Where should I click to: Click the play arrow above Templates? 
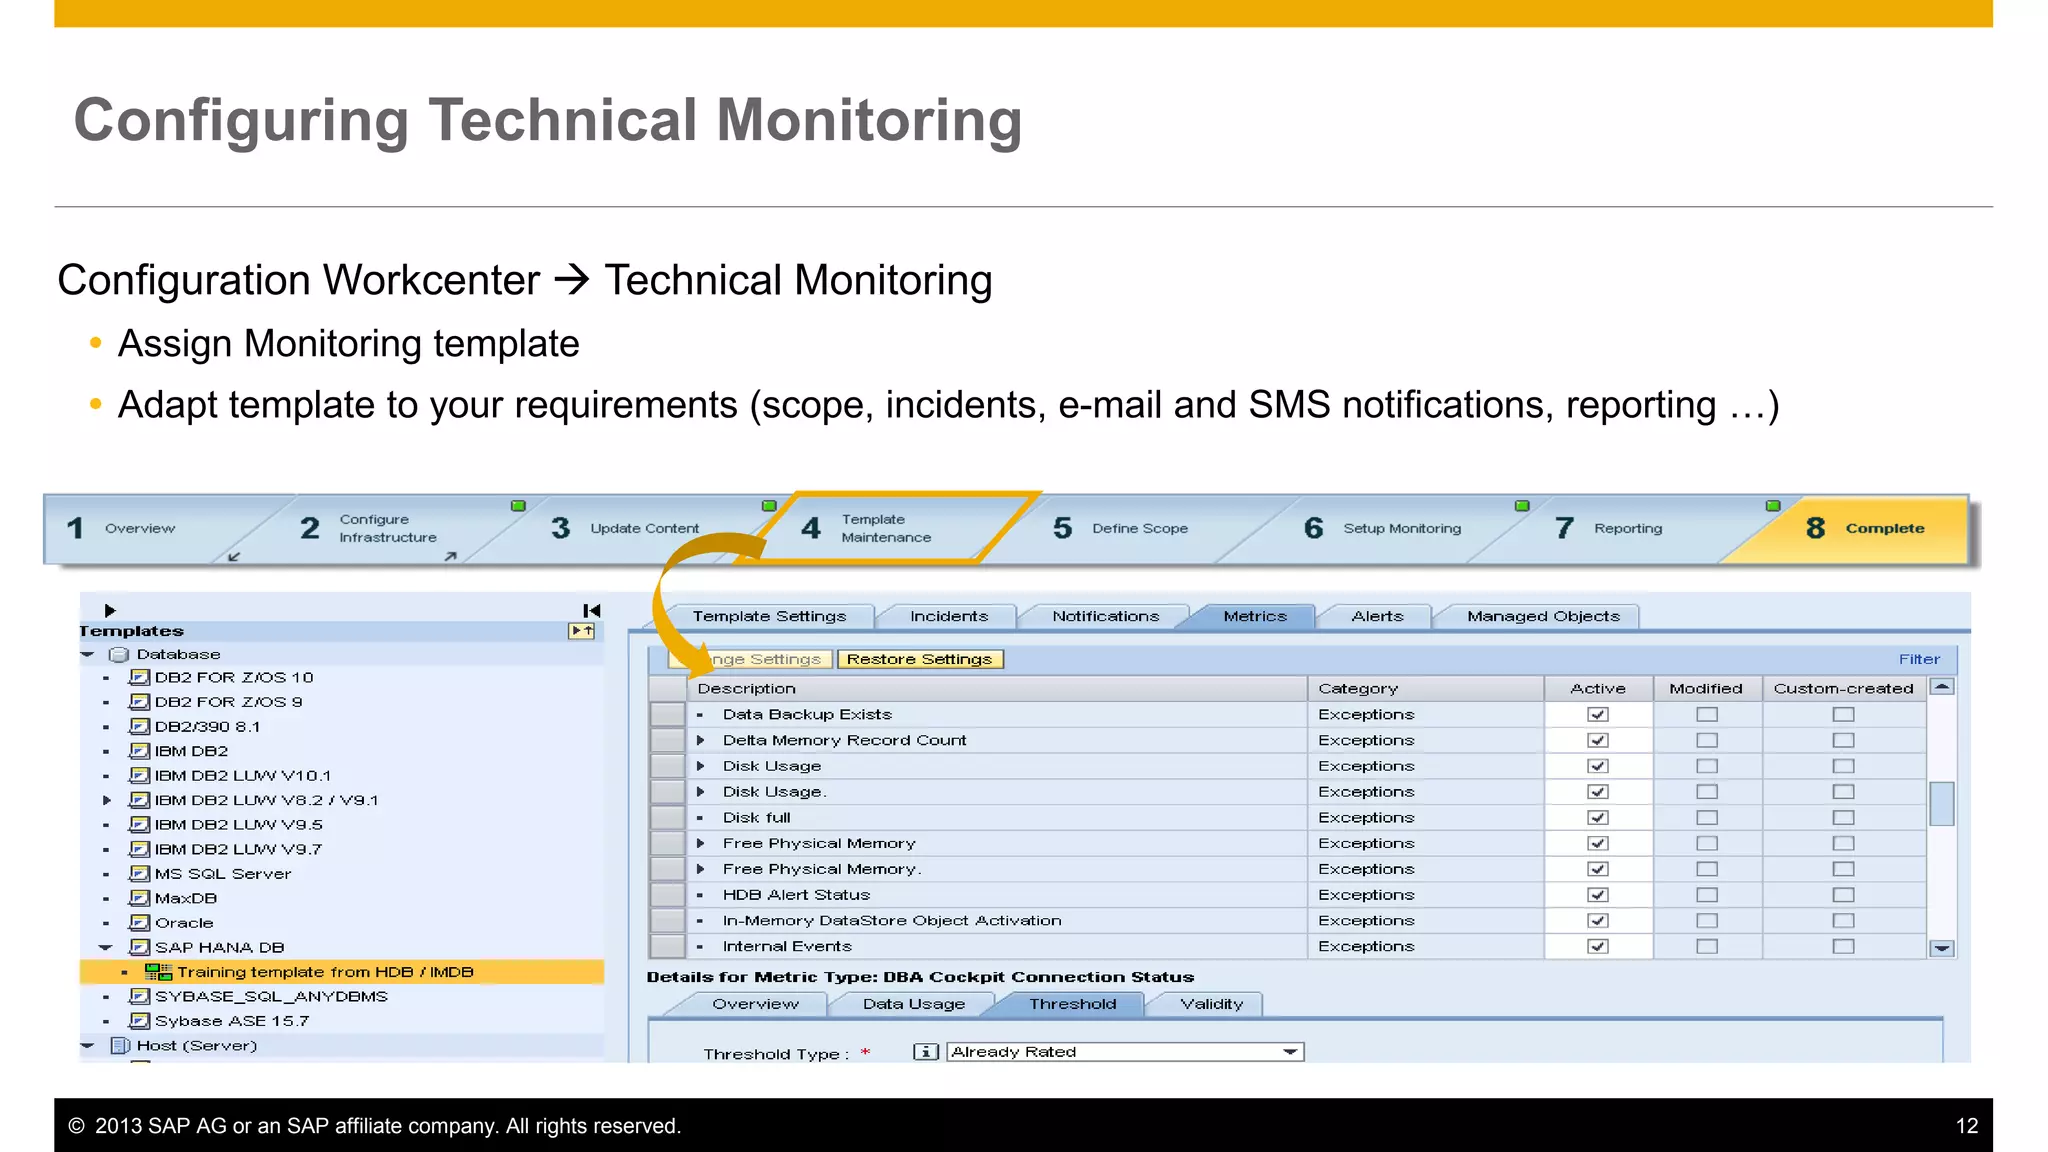point(110,610)
